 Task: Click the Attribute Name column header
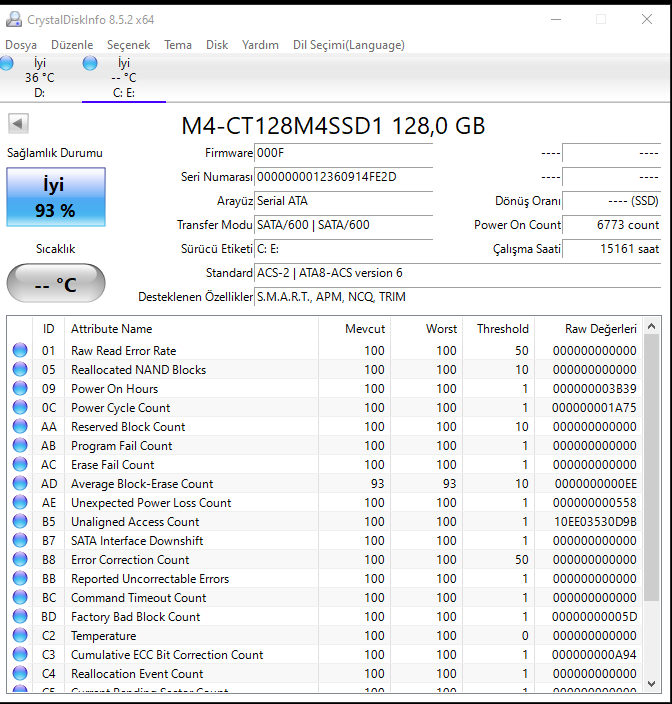point(111,328)
